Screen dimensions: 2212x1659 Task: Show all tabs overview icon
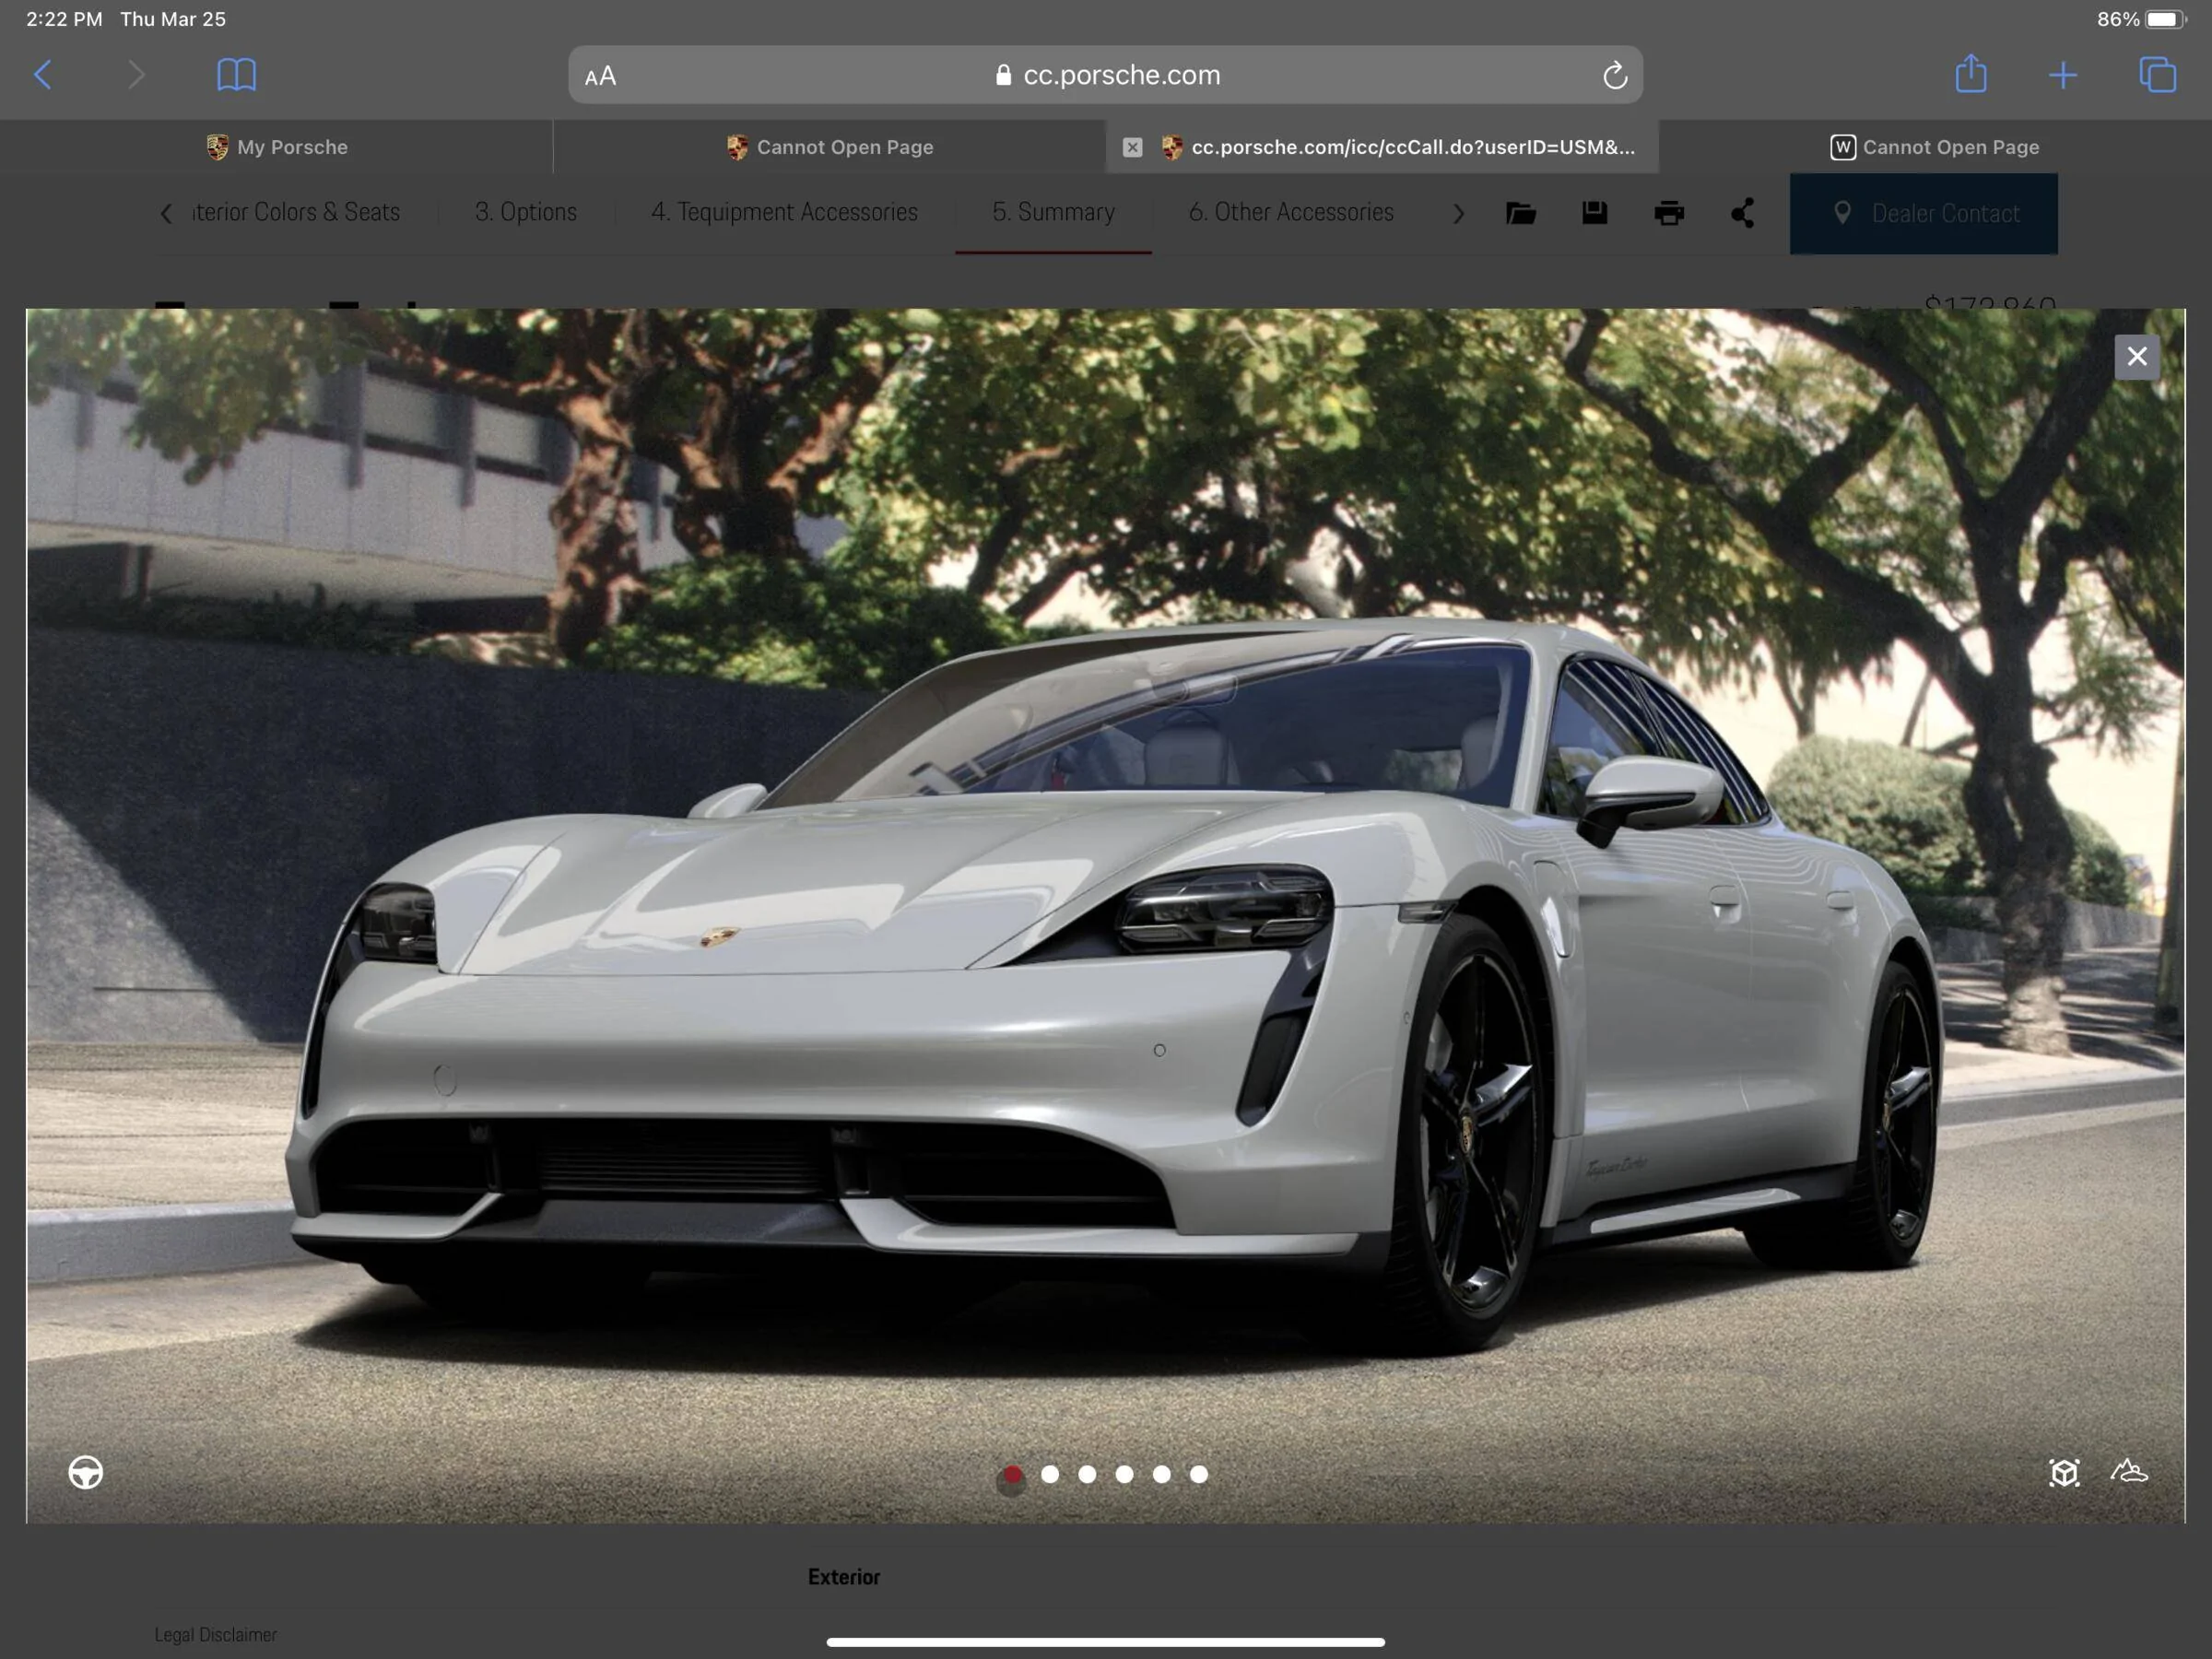point(2156,75)
